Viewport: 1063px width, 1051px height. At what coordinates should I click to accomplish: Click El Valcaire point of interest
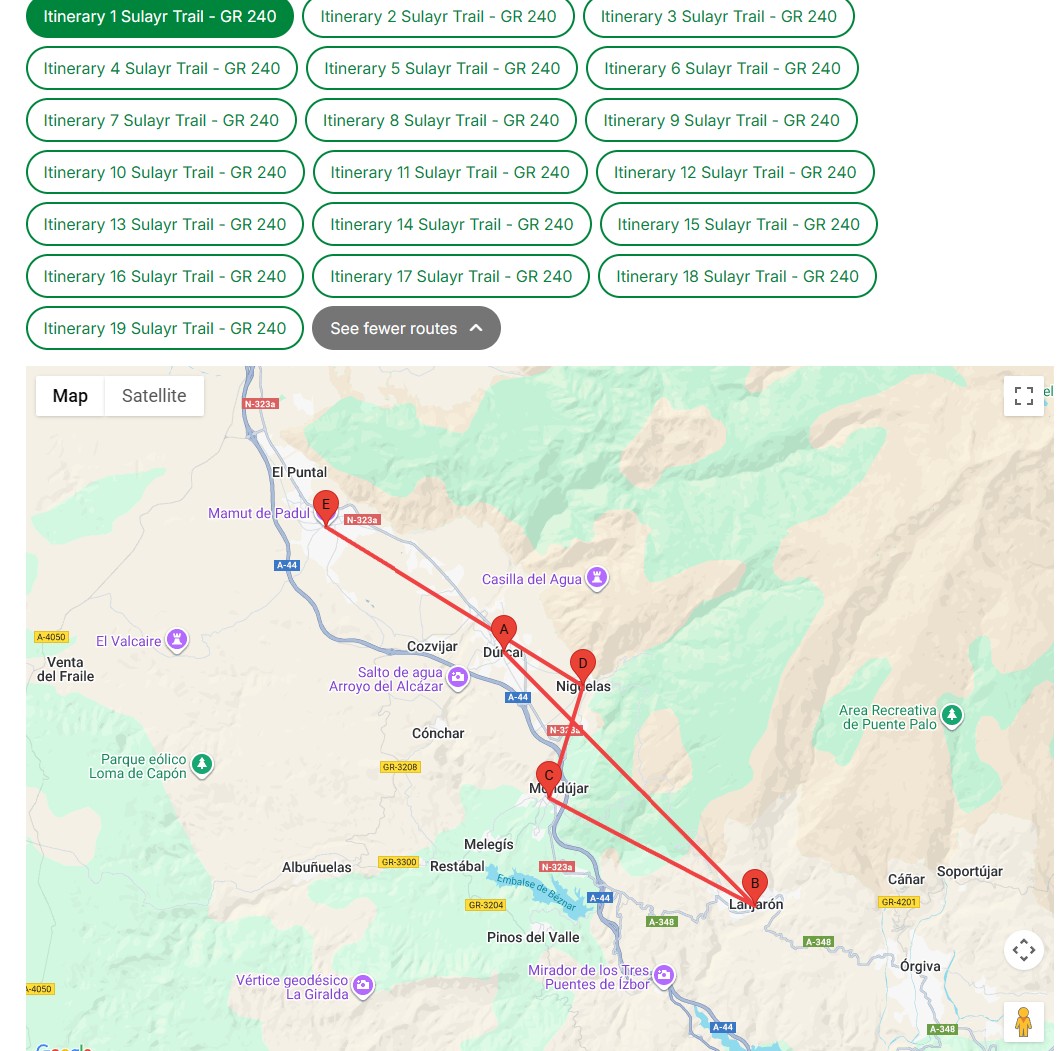point(177,641)
